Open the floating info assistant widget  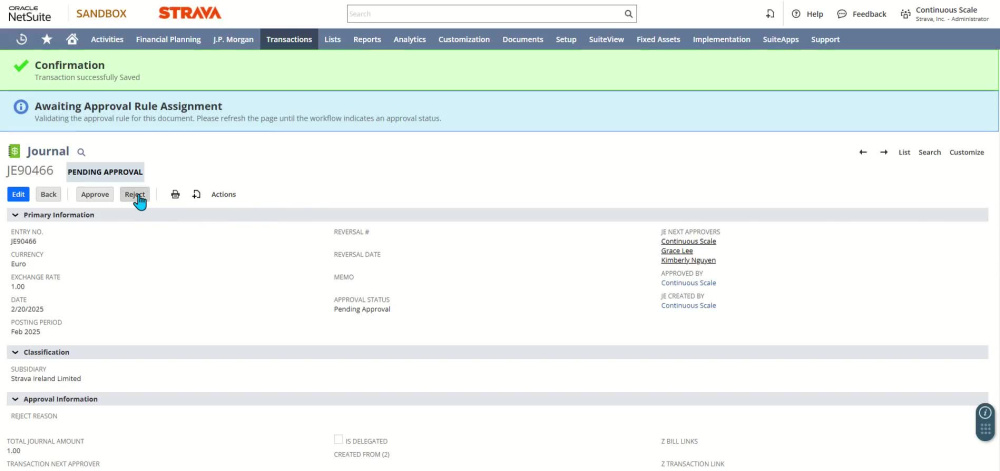coord(985,421)
